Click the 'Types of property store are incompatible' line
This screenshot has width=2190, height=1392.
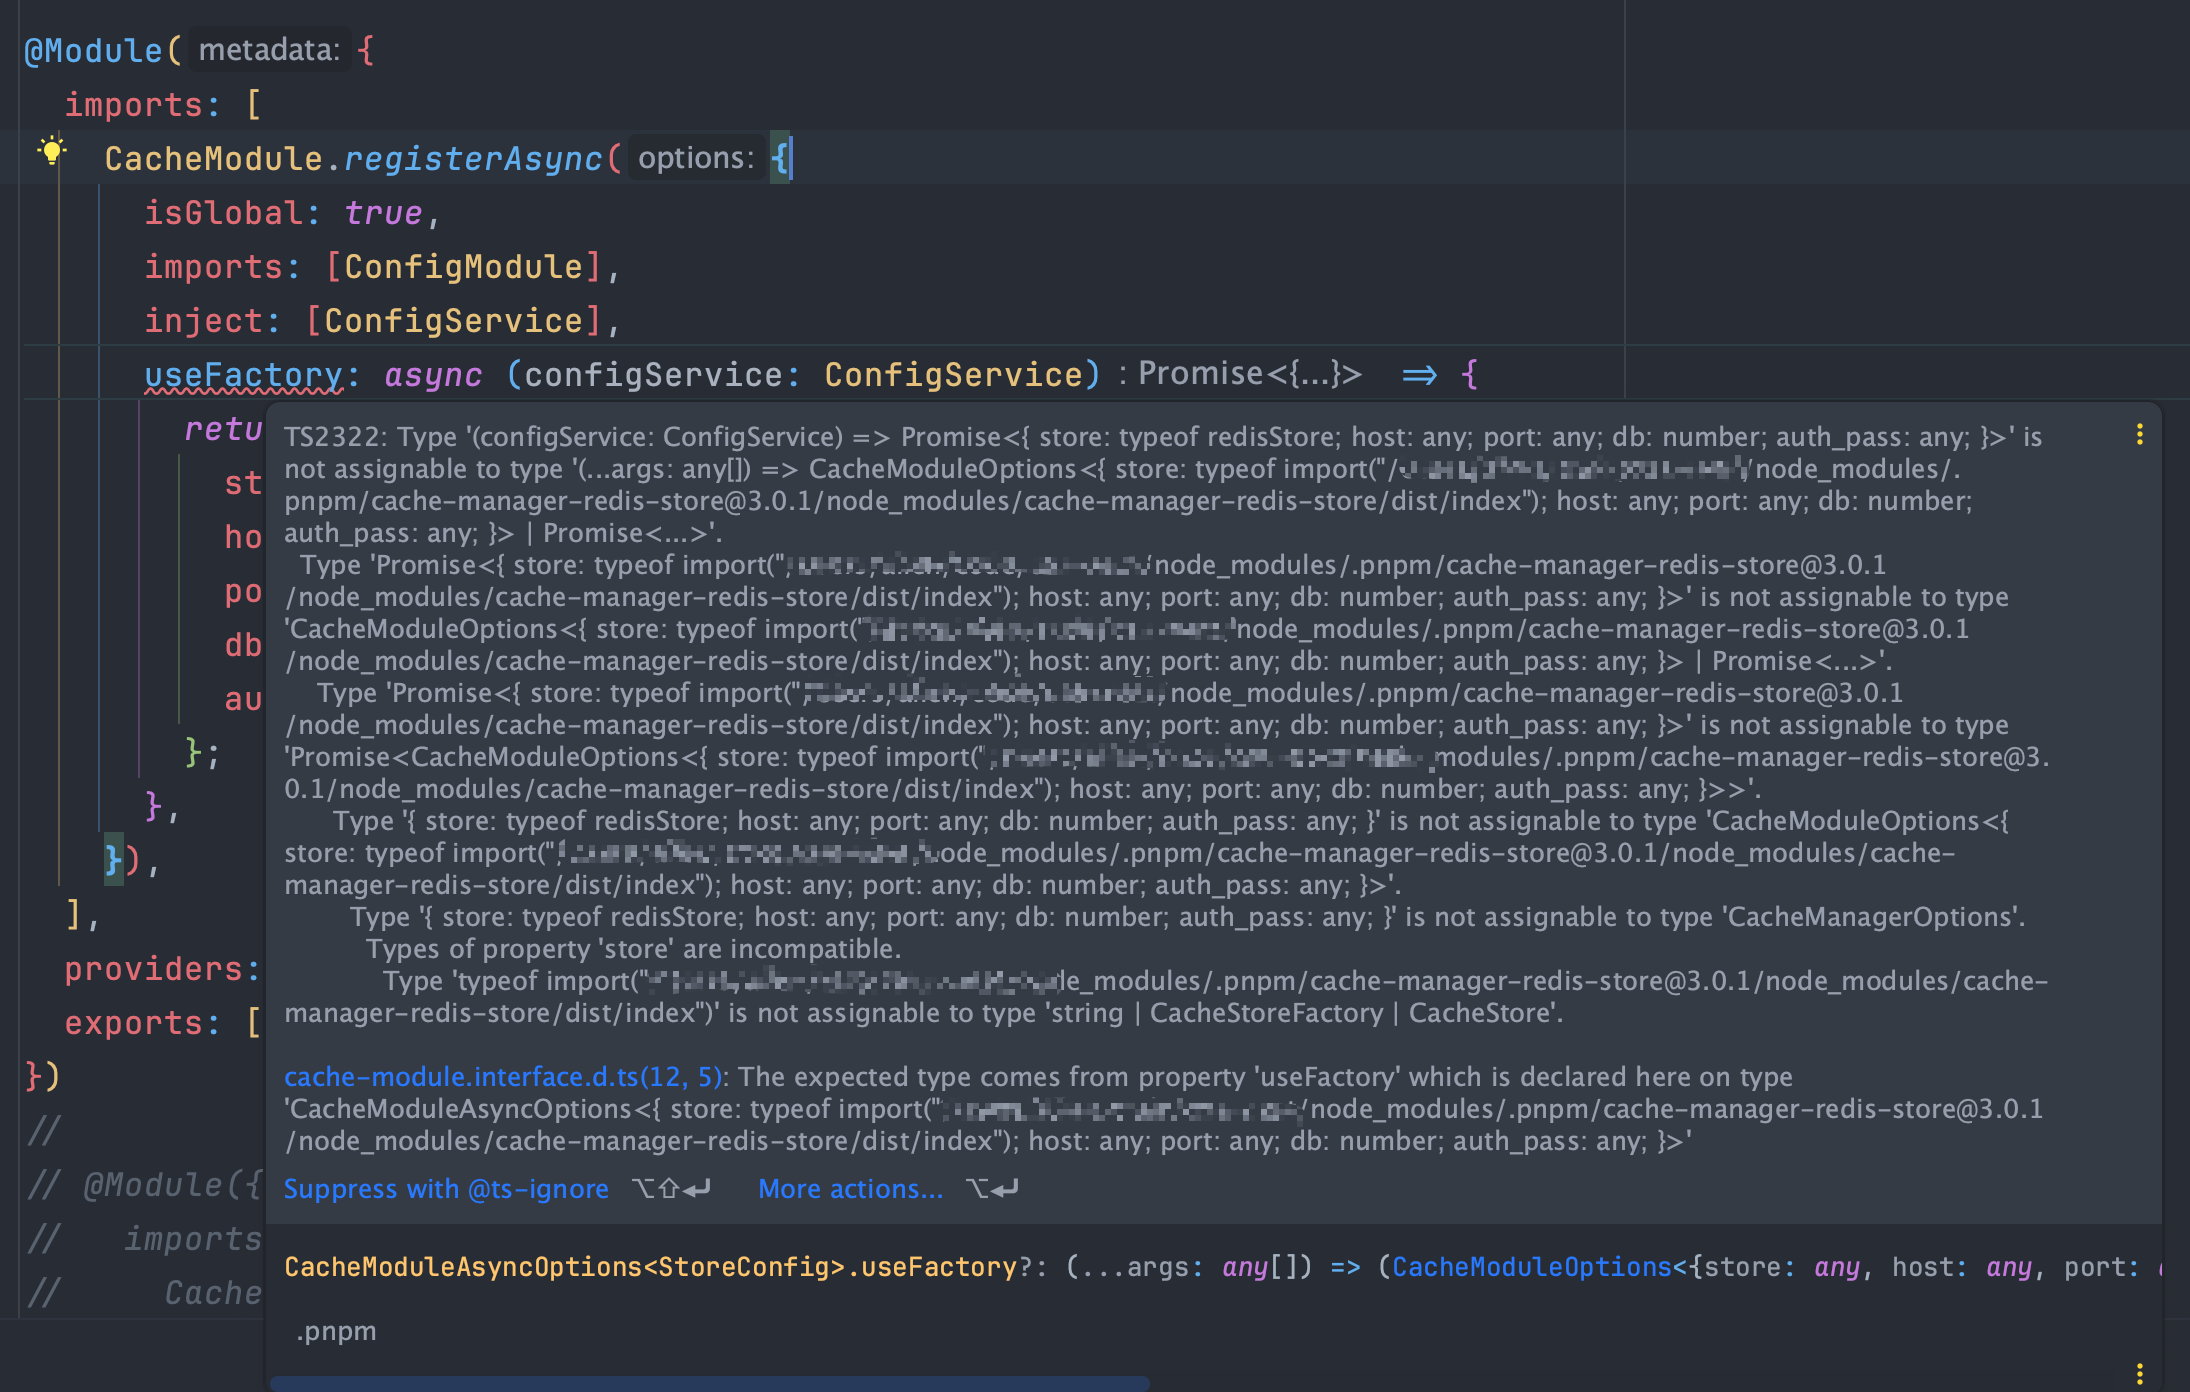[x=633, y=949]
